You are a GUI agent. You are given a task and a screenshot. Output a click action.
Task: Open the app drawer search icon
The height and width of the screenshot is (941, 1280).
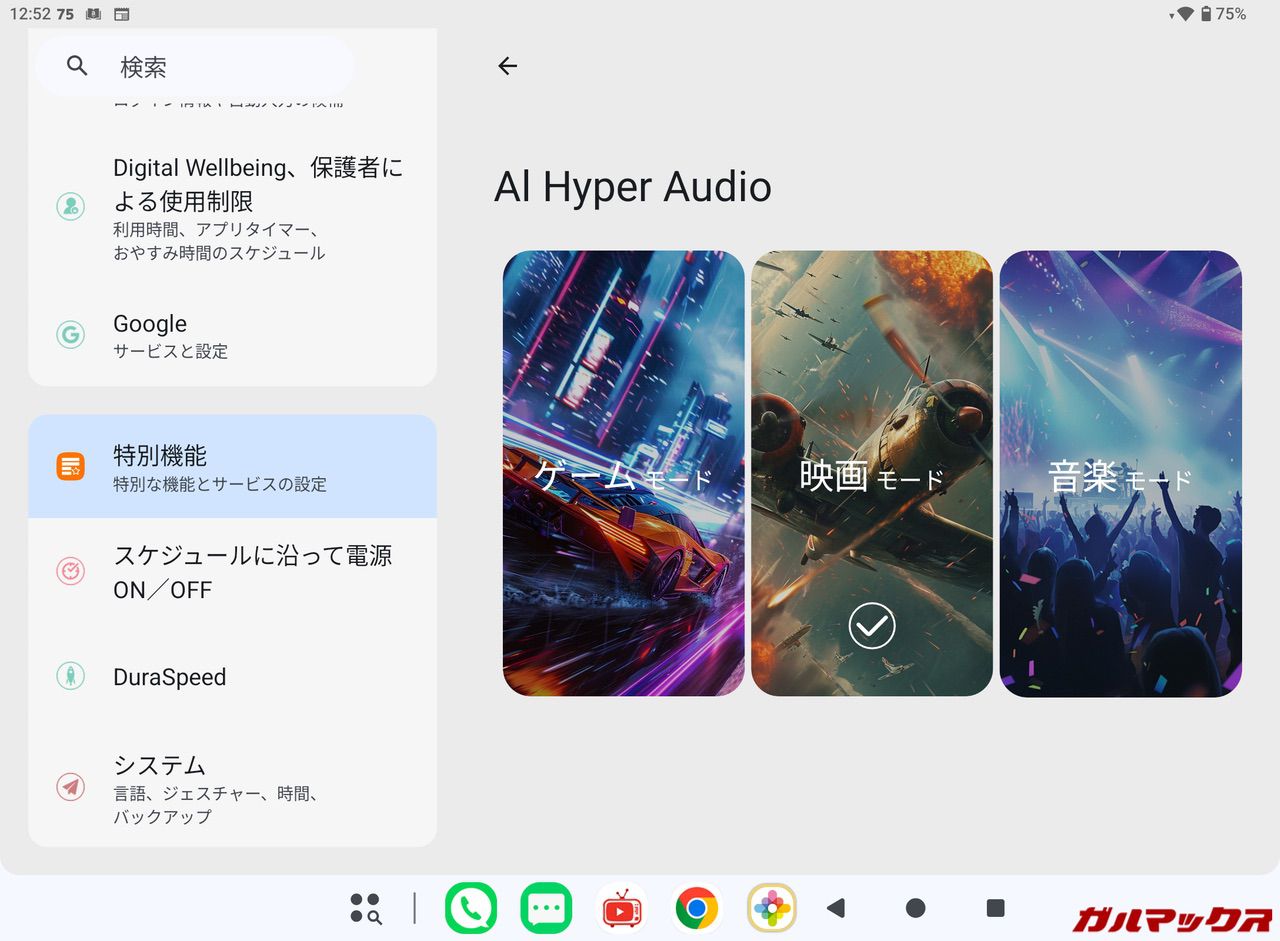pyautogui.click(x=366, y=908)
